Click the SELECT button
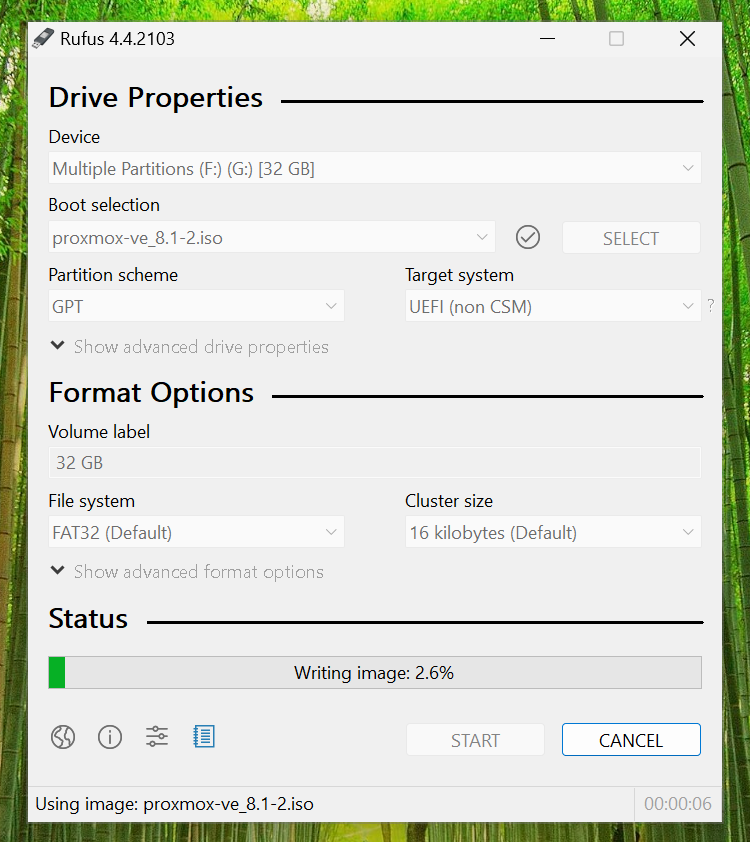Image resolution: width=750 pixels, height=842 pixels. tap(631, 238)
